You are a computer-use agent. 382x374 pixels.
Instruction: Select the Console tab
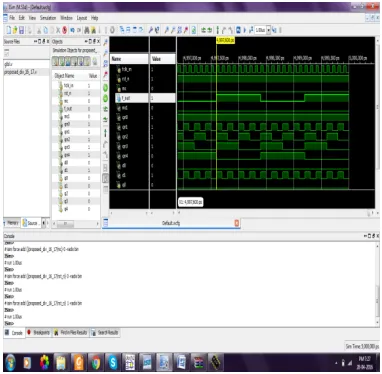[14, 333]
